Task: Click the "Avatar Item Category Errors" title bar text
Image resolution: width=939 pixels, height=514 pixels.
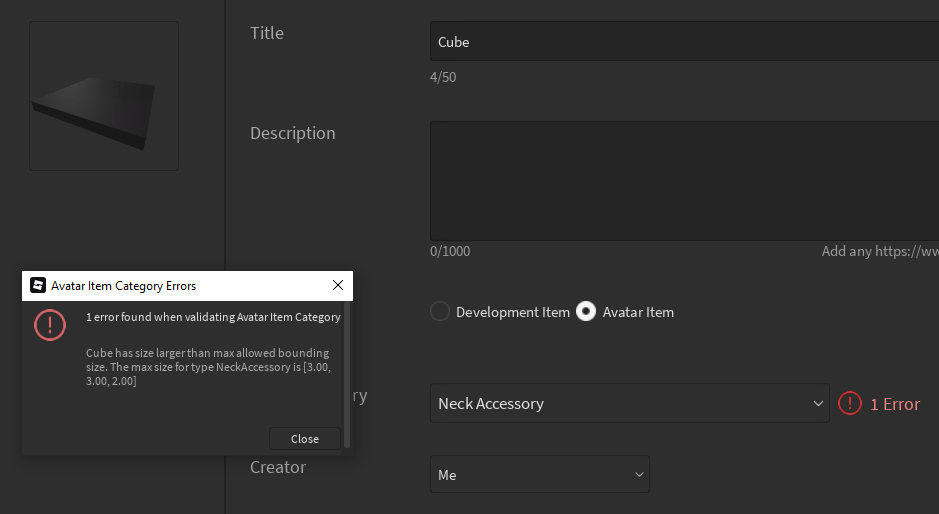Action: coord(123,286)
